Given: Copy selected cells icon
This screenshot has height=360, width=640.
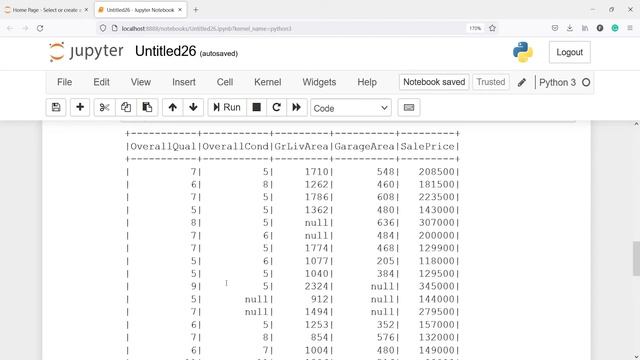Looking at the screenshot, I should tap(126, 107).
